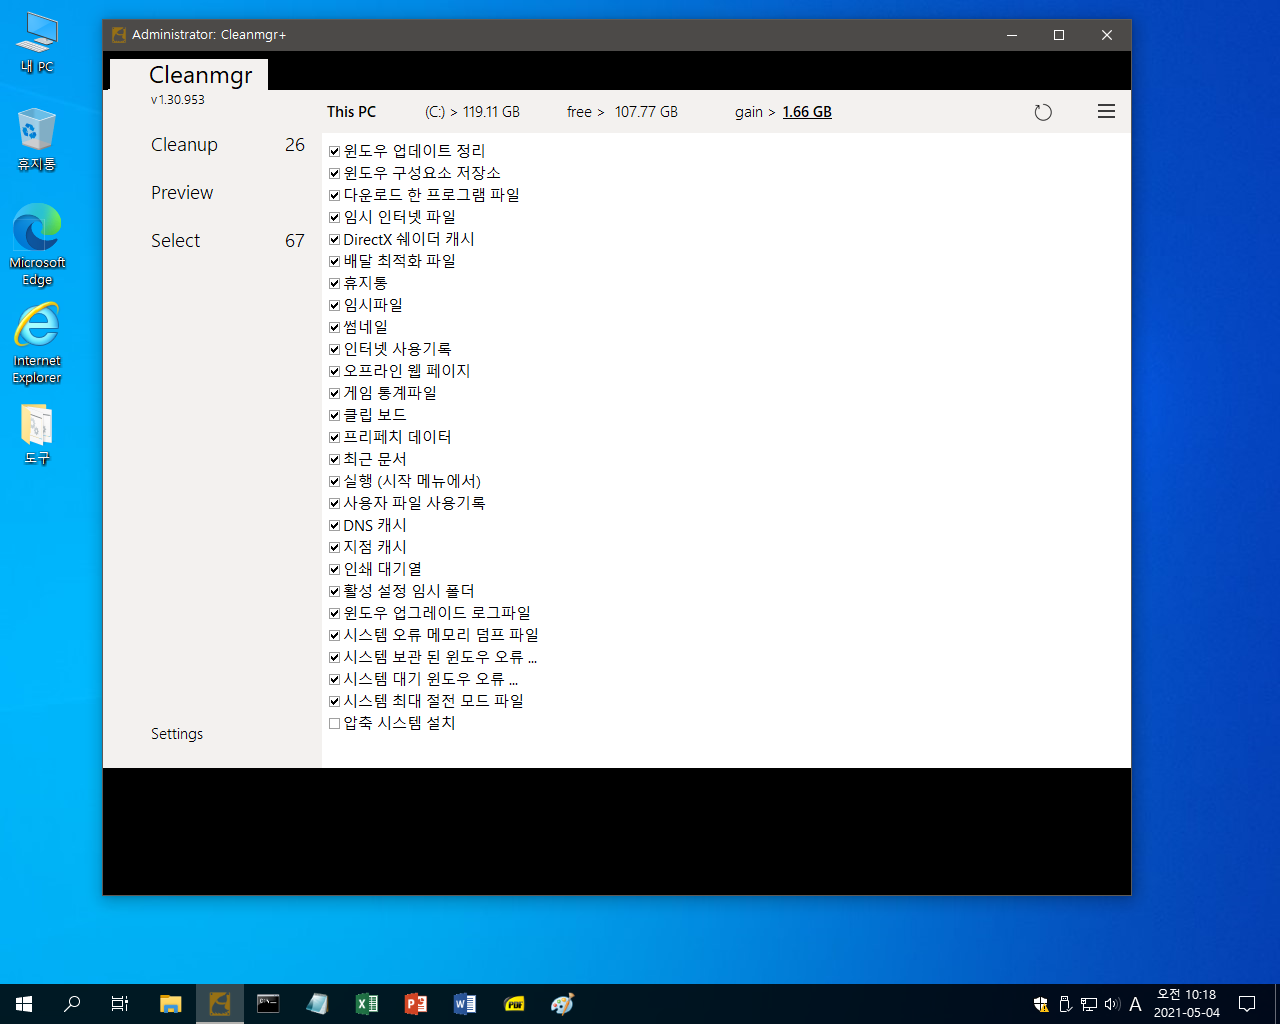
Task: Click the Cleanmgr tab header
Action: 201,75
